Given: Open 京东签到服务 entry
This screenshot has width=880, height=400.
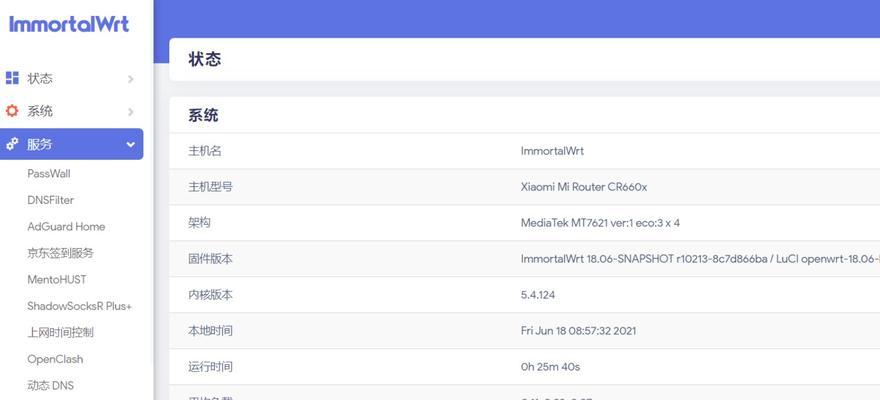Looking at the screenshot, I should pyautogui.click(x=60, y=253).
